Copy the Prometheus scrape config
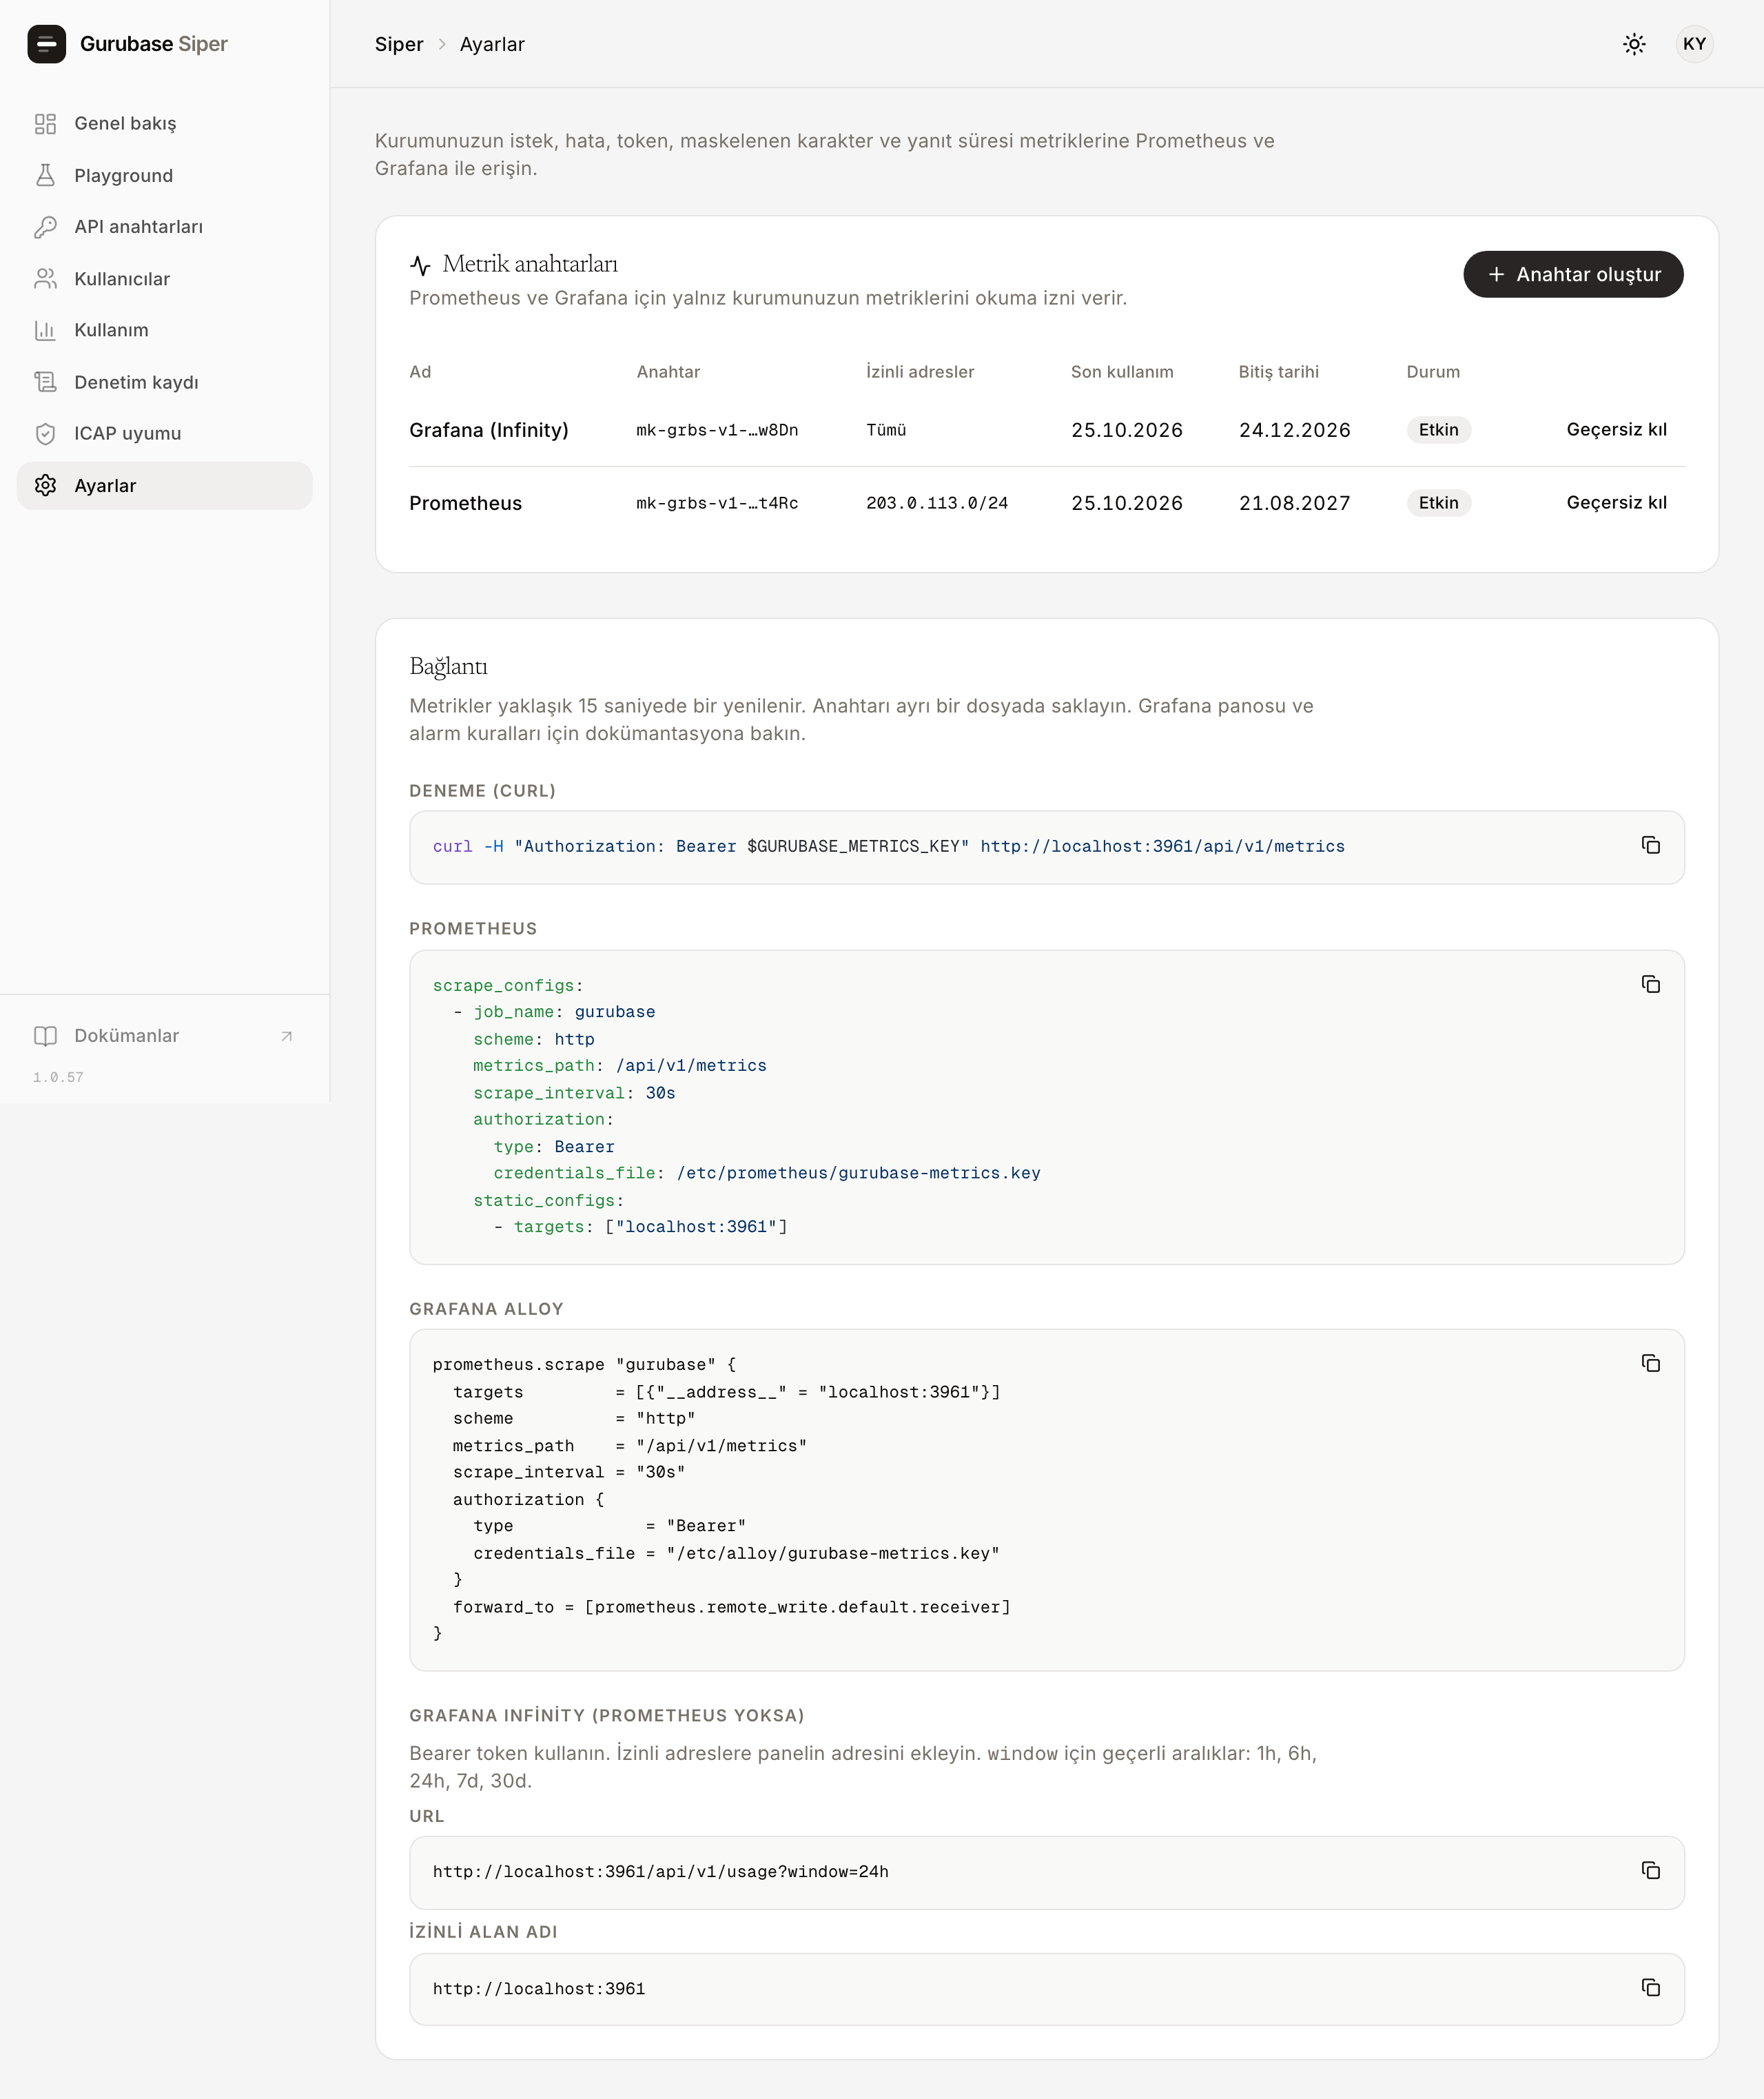Screen dimensions: 1764x2099 (1651, 984)
